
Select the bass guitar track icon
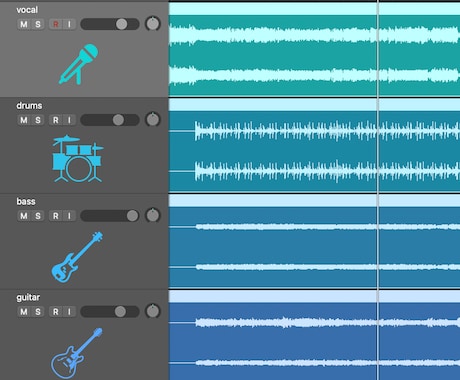tap(77, 257)
